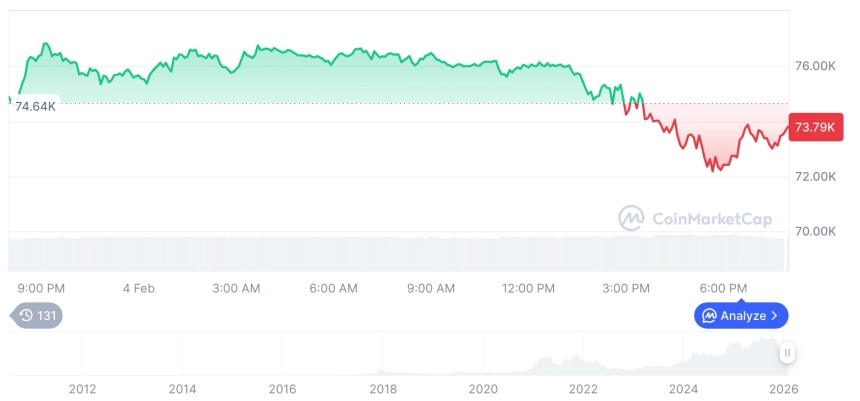Select the 2012 year on timeline
Screen dimensions: 860x401
(82, 388)
